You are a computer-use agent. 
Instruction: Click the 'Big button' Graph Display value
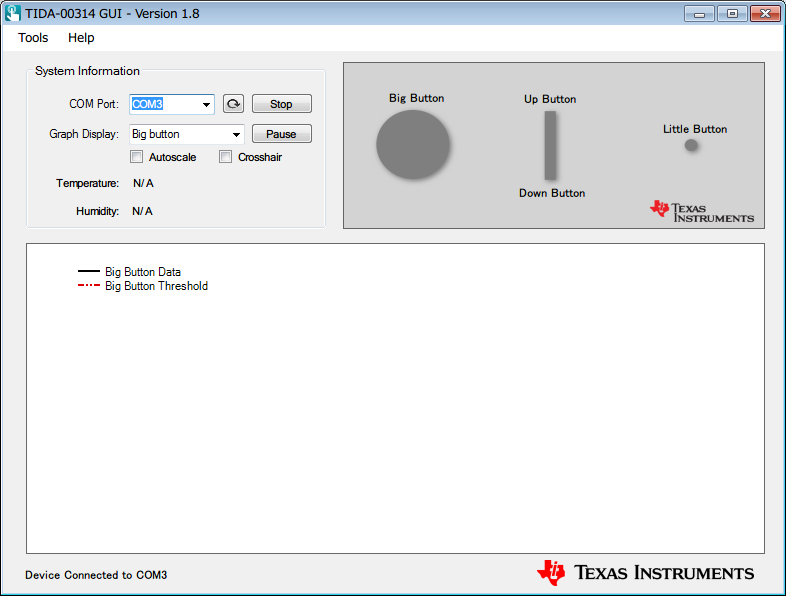point(156,134)
